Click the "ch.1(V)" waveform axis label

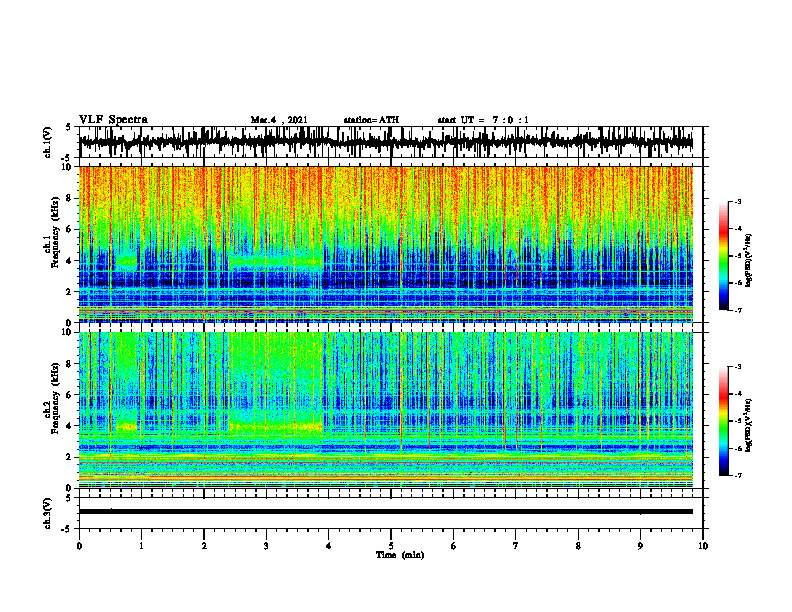[x=48, y=142]
